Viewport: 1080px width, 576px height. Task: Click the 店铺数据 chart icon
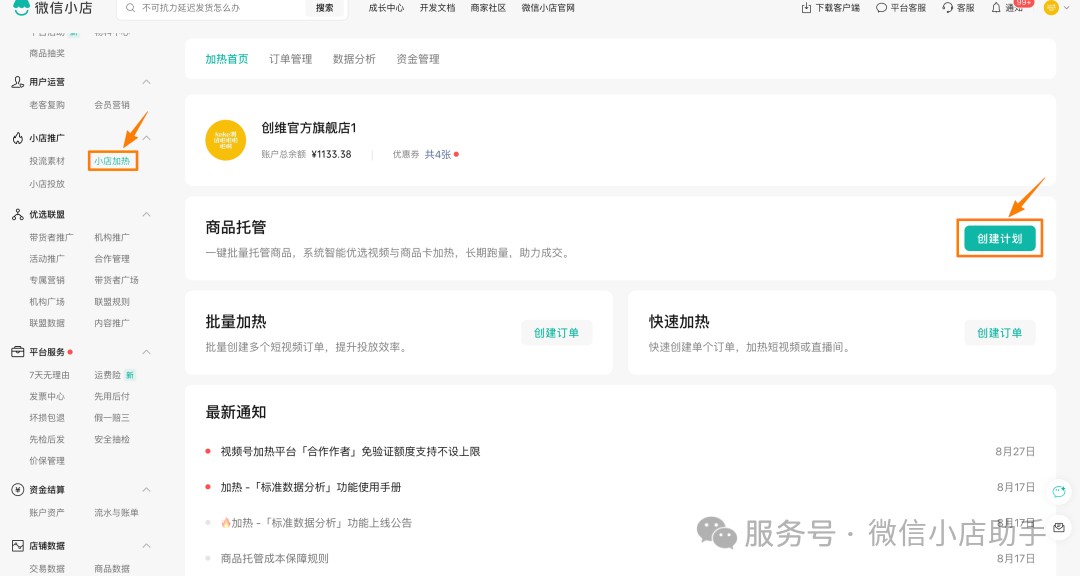point(18,546)
